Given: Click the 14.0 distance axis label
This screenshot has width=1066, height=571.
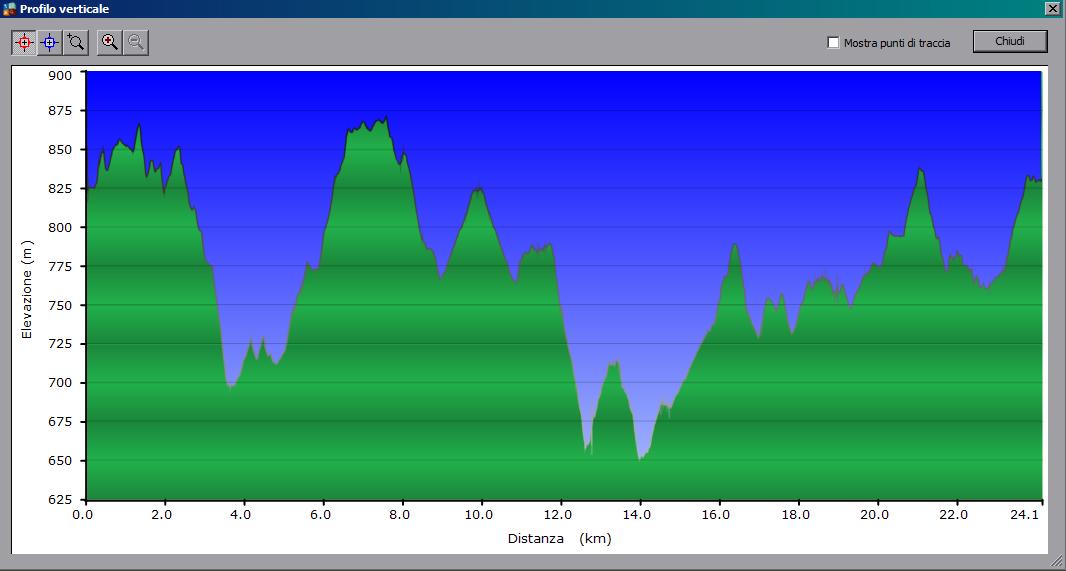Looking at the screenshot, I should [x=637, y=515].
